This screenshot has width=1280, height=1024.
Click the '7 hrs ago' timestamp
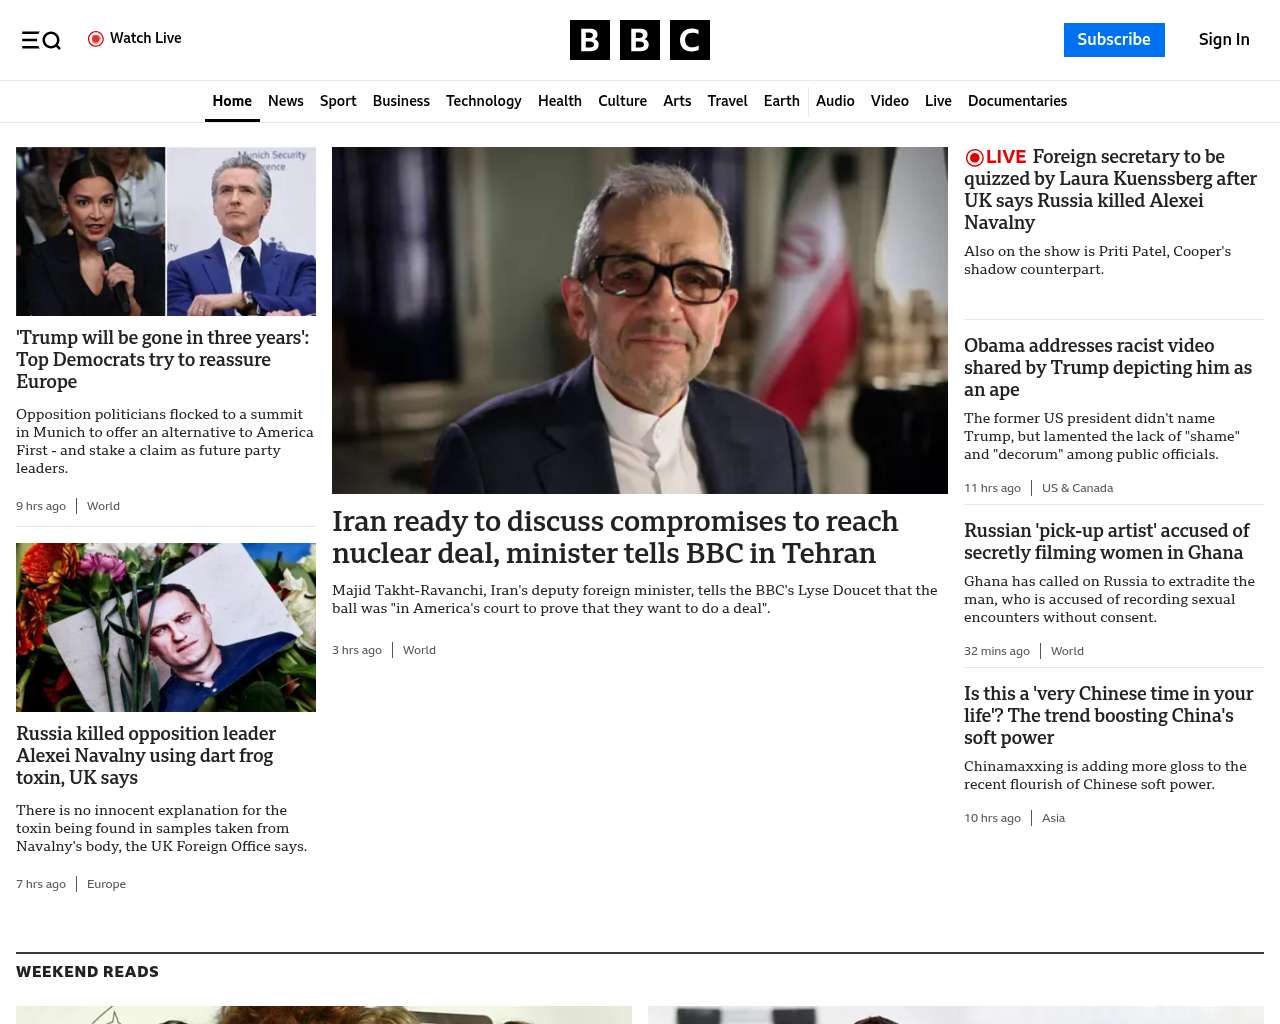[41, 884]
